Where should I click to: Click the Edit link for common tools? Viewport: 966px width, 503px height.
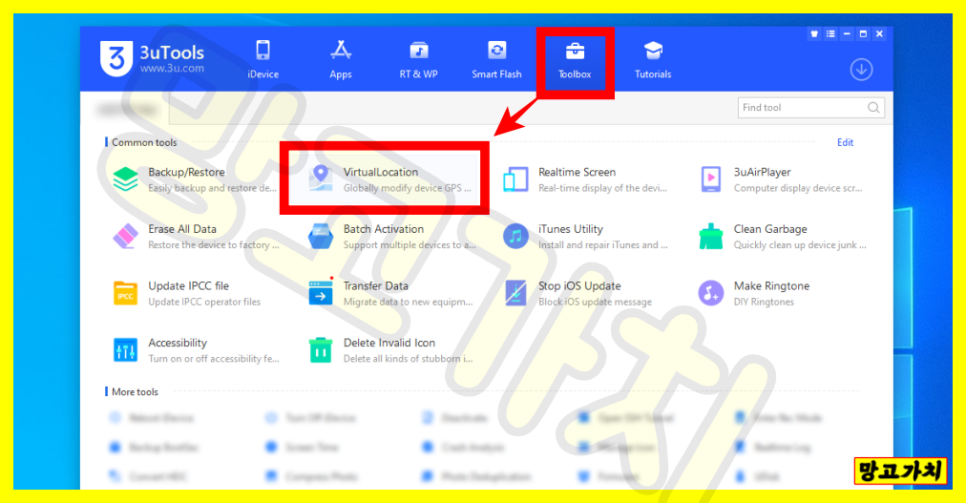(845, 142)
